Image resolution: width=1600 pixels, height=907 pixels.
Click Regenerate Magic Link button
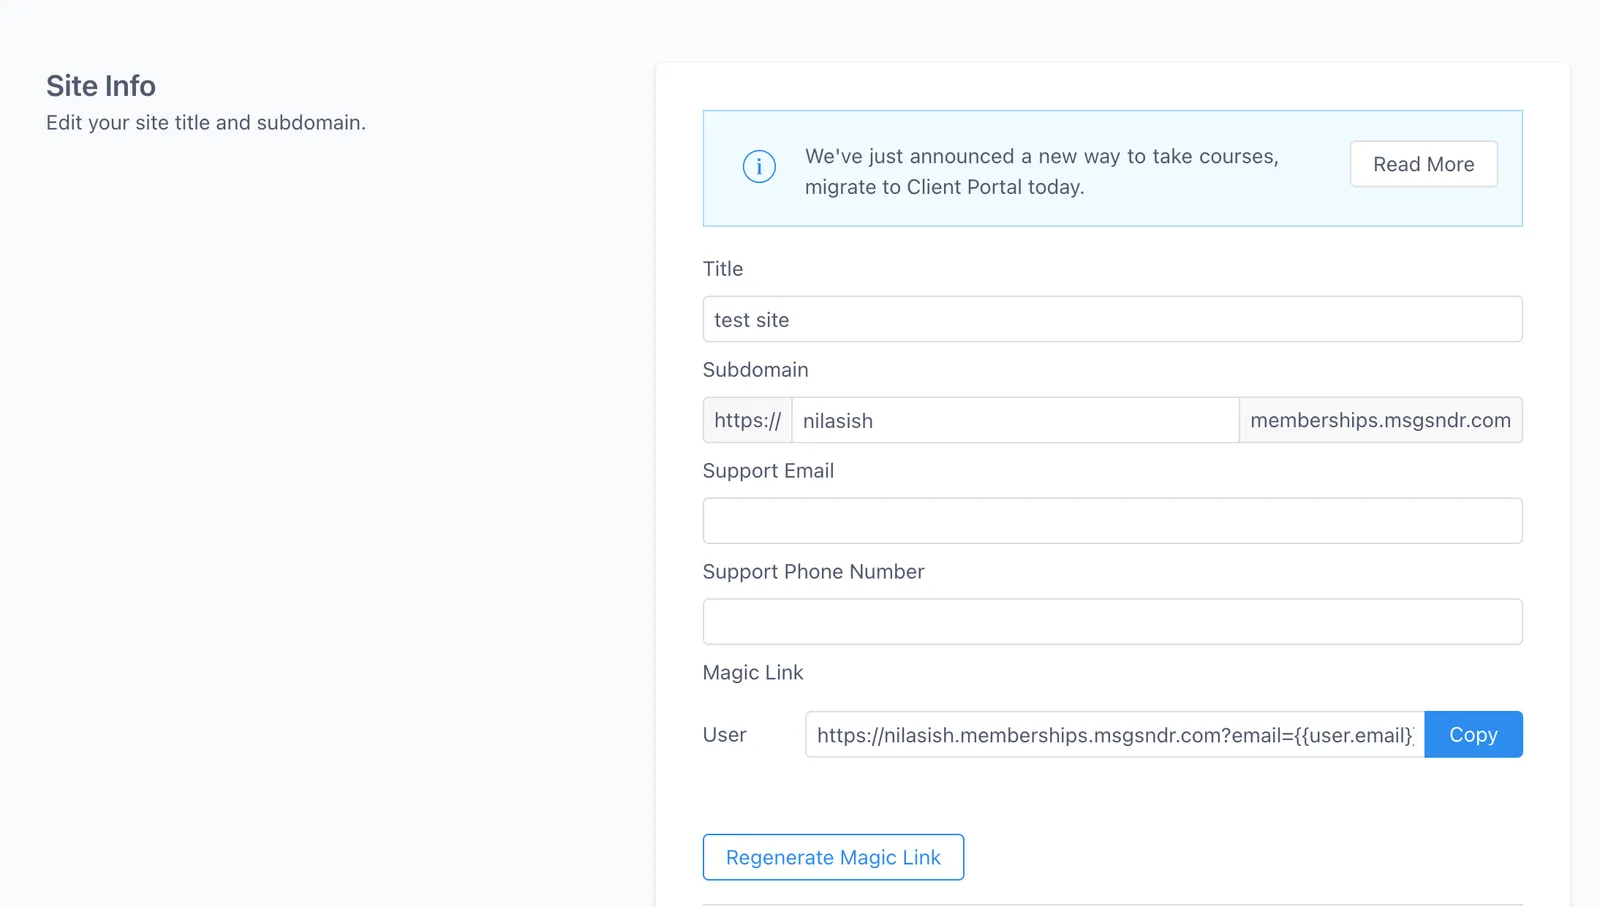pyautogui.click(x=833, y=857)
